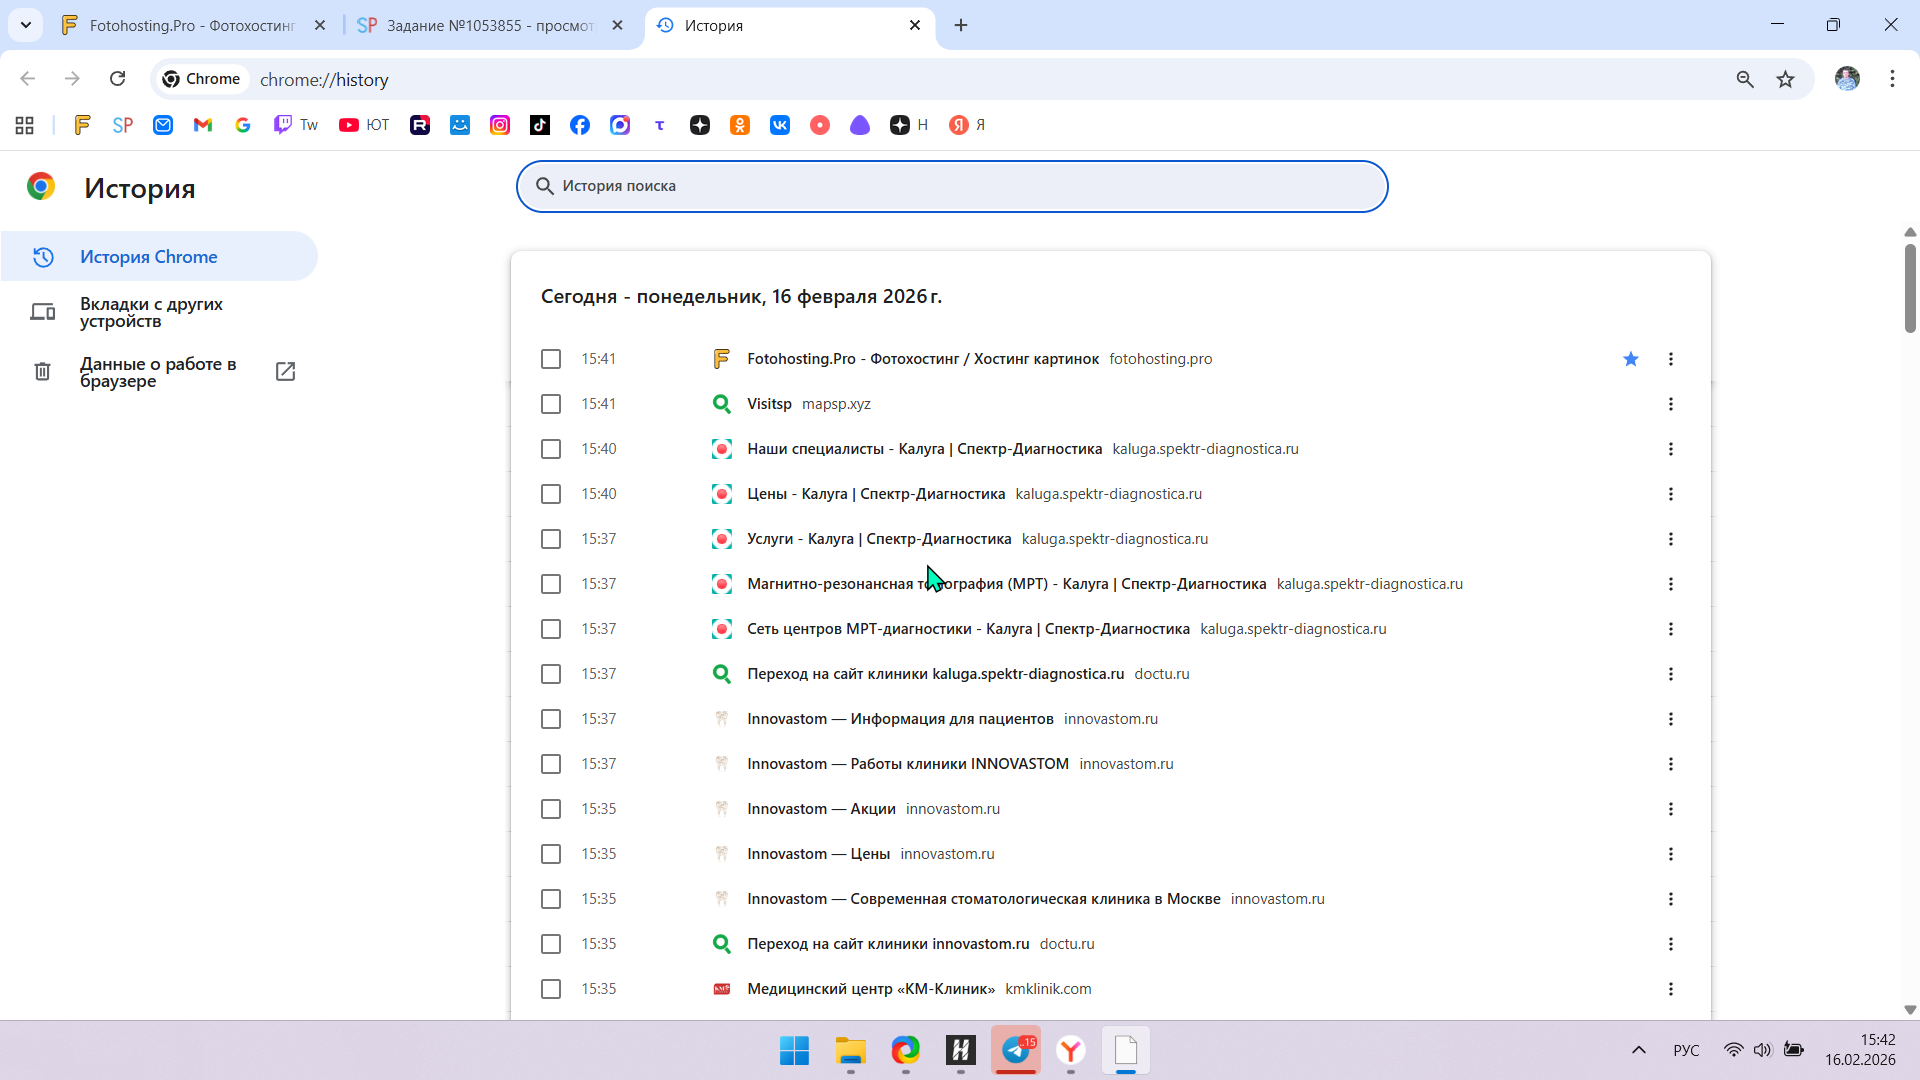Open more actions for Медицинский центр «КМ-Клиник» entry
Viewport: 1920px width, 1080px height.
[1670, 989]
